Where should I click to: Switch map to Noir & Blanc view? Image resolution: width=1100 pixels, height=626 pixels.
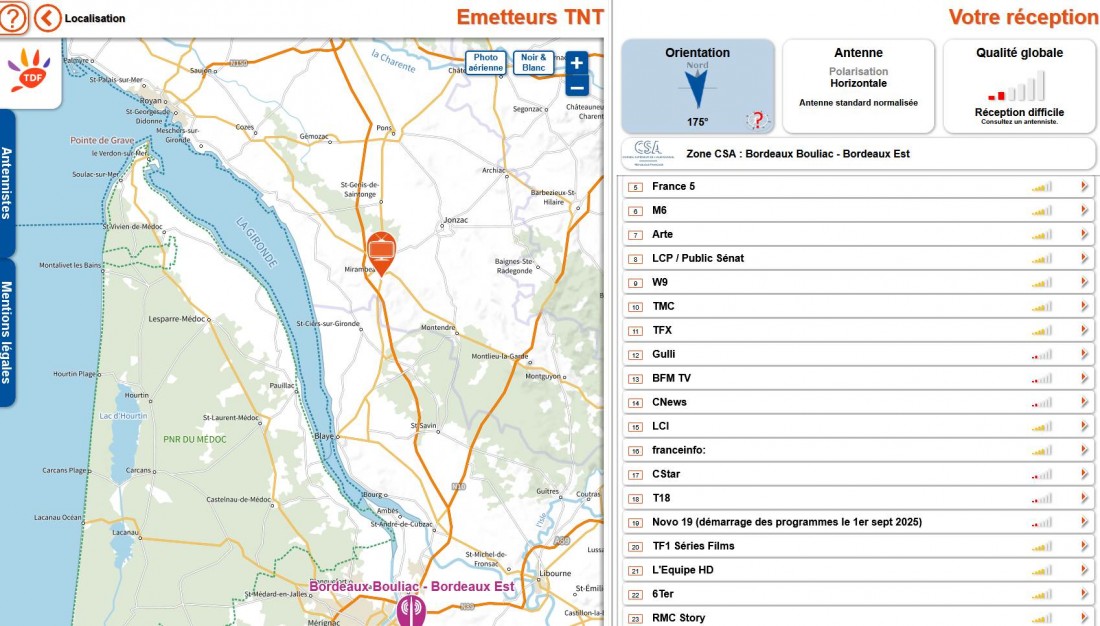533,62
